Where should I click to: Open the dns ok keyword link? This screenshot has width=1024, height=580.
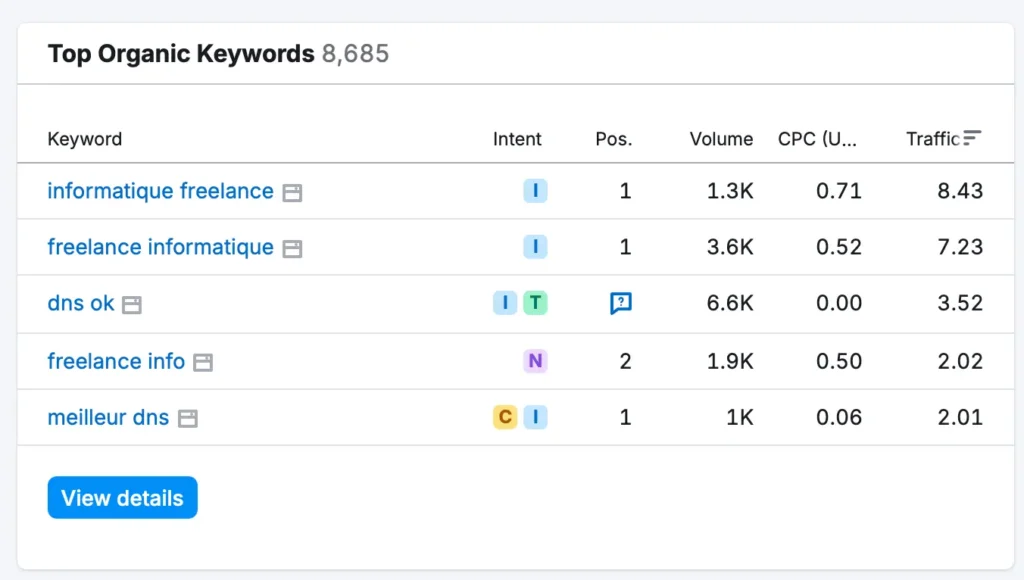[x=81, y=303]
